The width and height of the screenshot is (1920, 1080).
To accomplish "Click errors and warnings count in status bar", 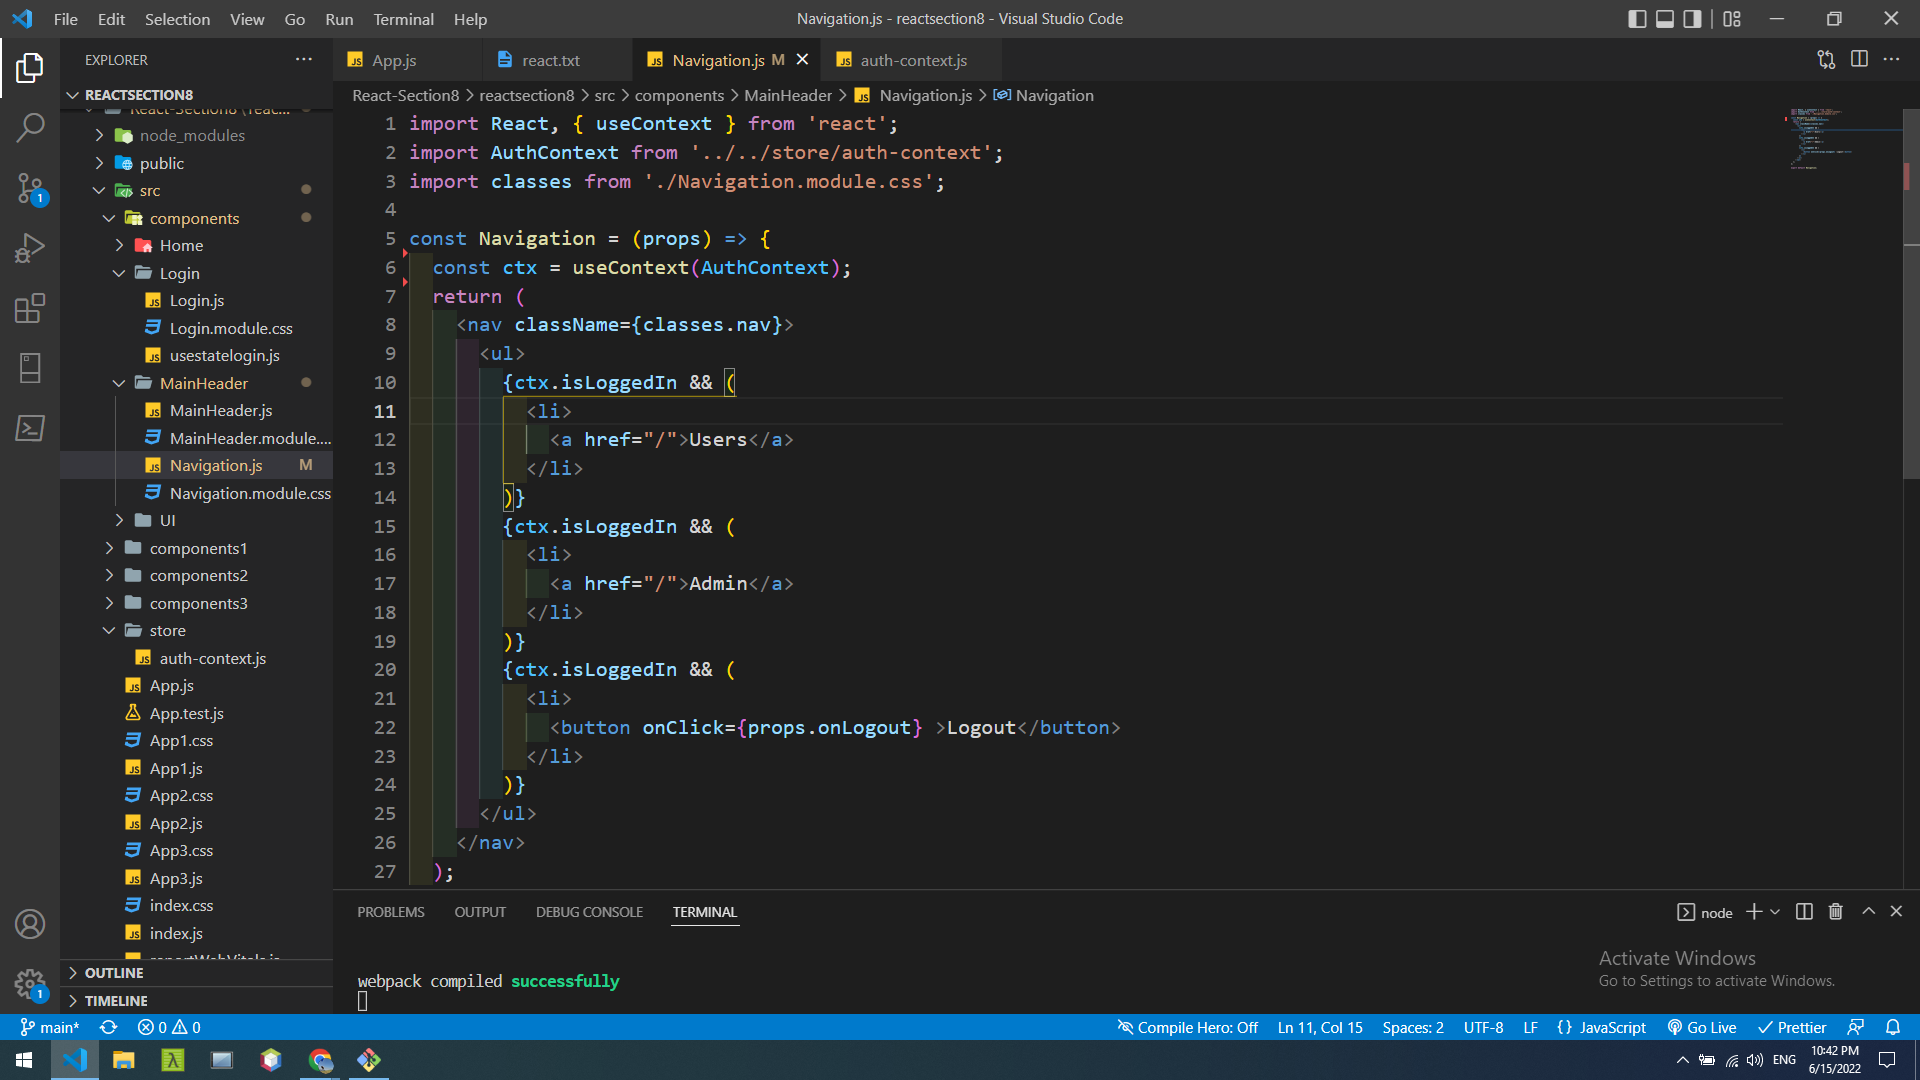I will pos(169,1027).
